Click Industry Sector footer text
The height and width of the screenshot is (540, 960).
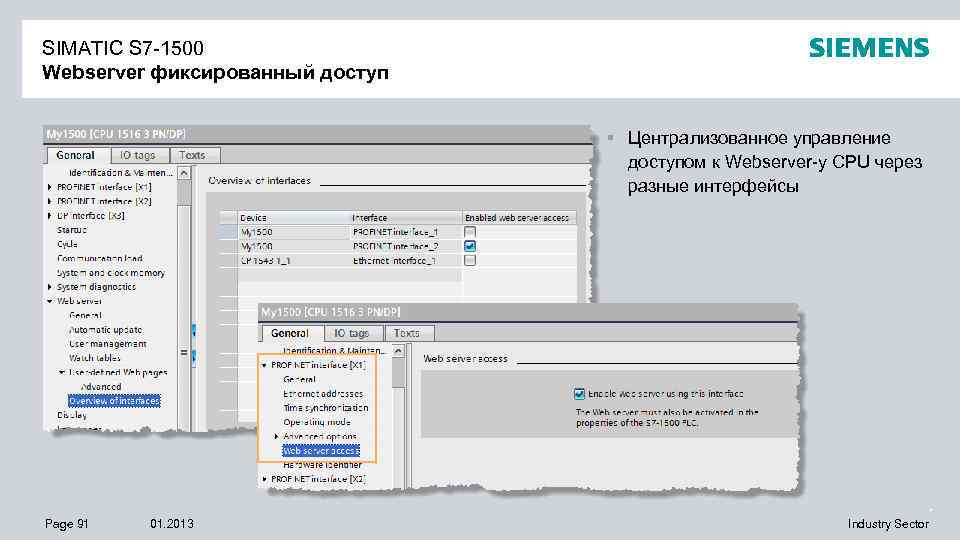888,524
